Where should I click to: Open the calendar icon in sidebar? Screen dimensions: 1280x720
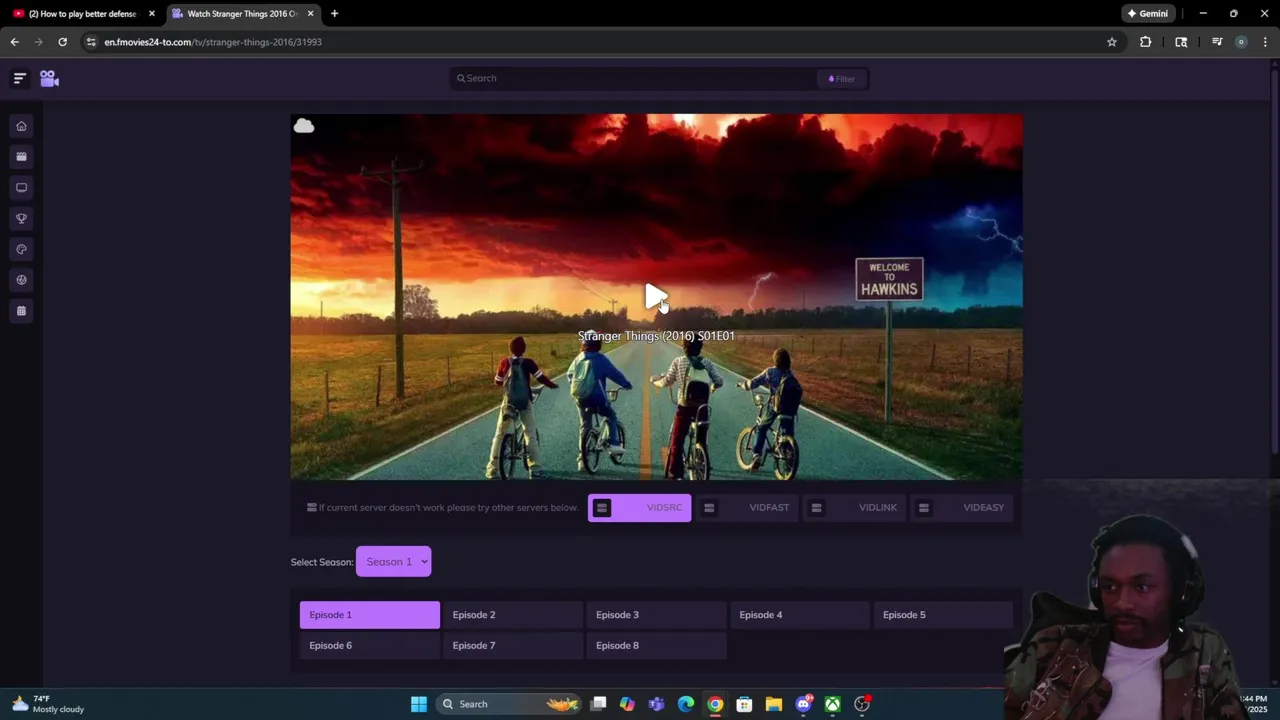pyautogui.click(x=21, y=311)
